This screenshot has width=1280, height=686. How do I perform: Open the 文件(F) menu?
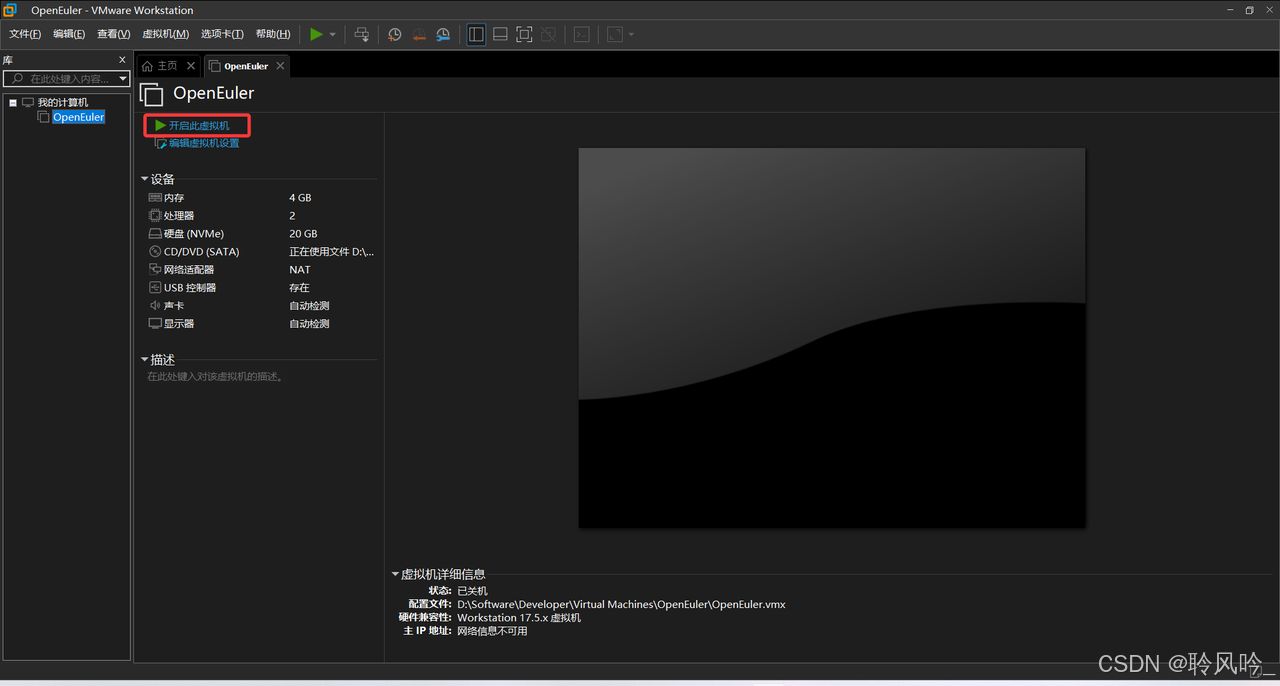[x=25, y=34]
